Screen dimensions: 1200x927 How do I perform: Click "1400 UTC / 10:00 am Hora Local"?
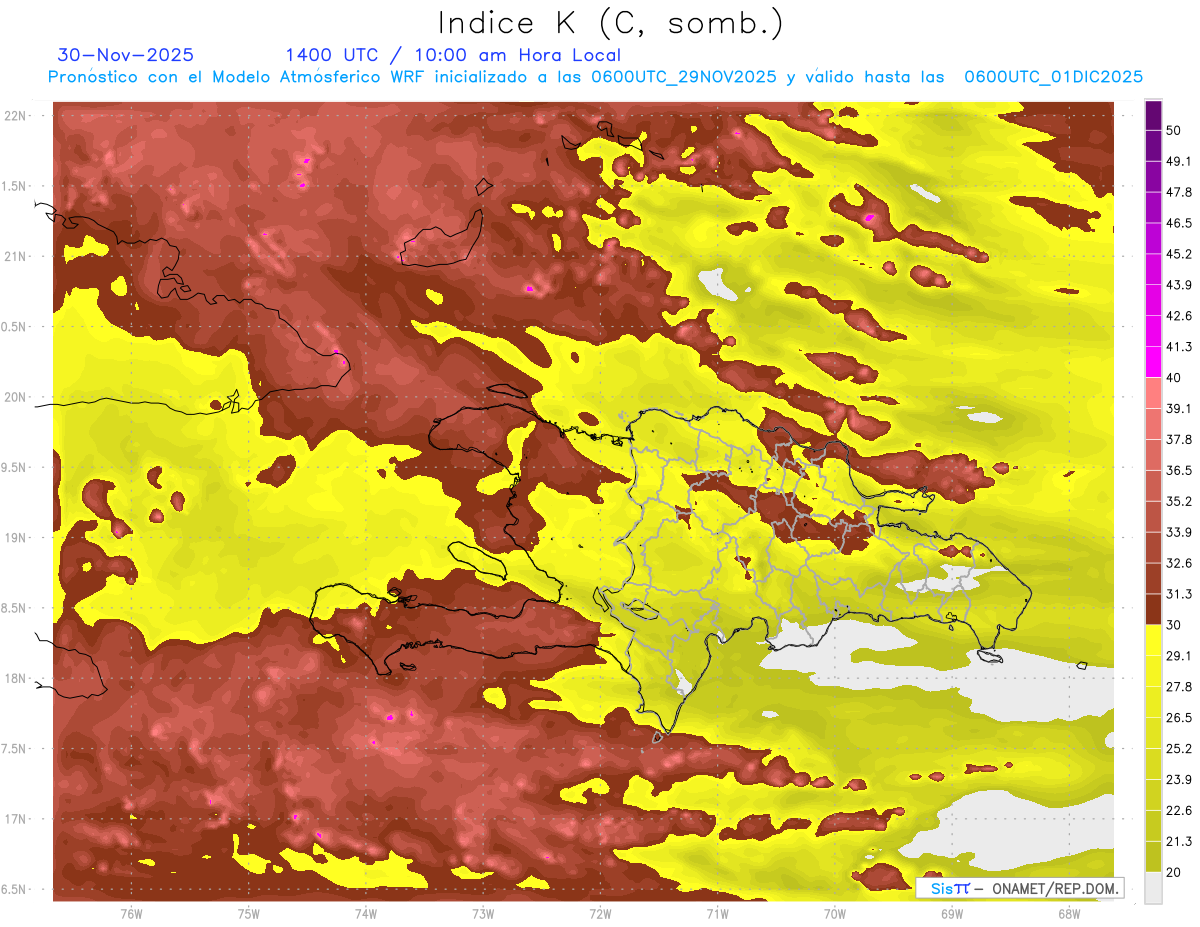[453, 55]
